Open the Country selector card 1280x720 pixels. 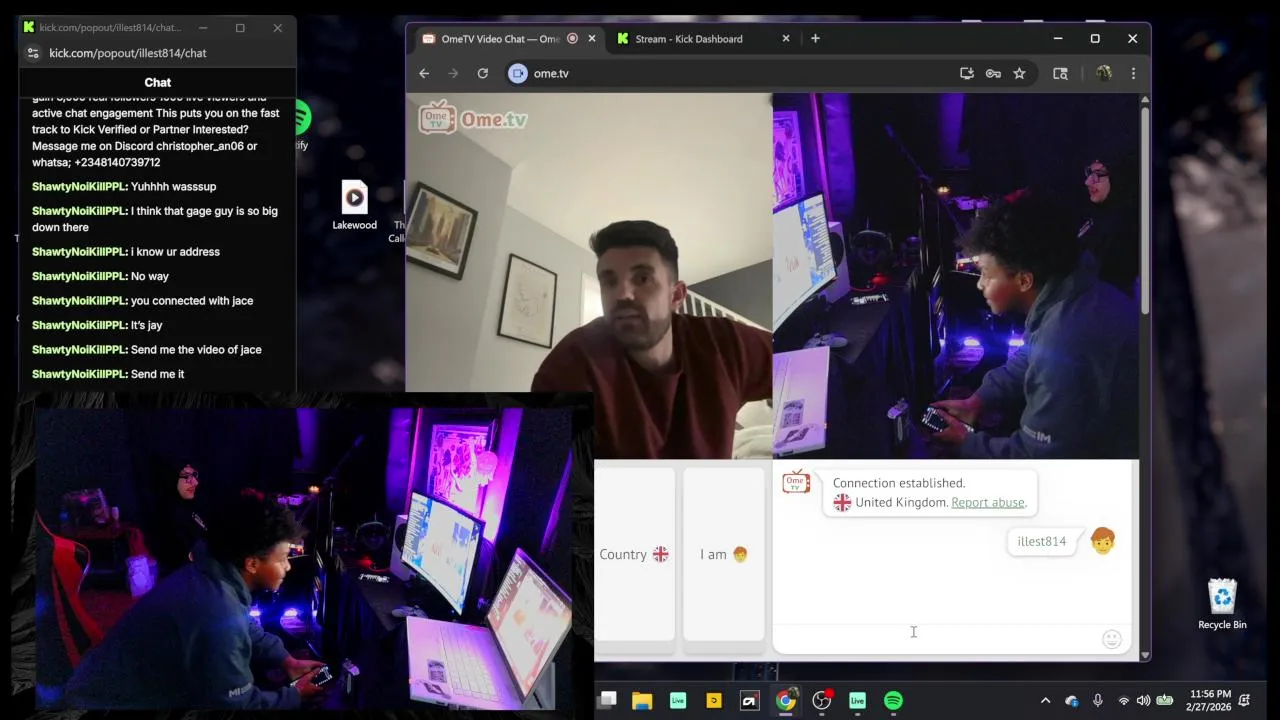tap(634, 554)
